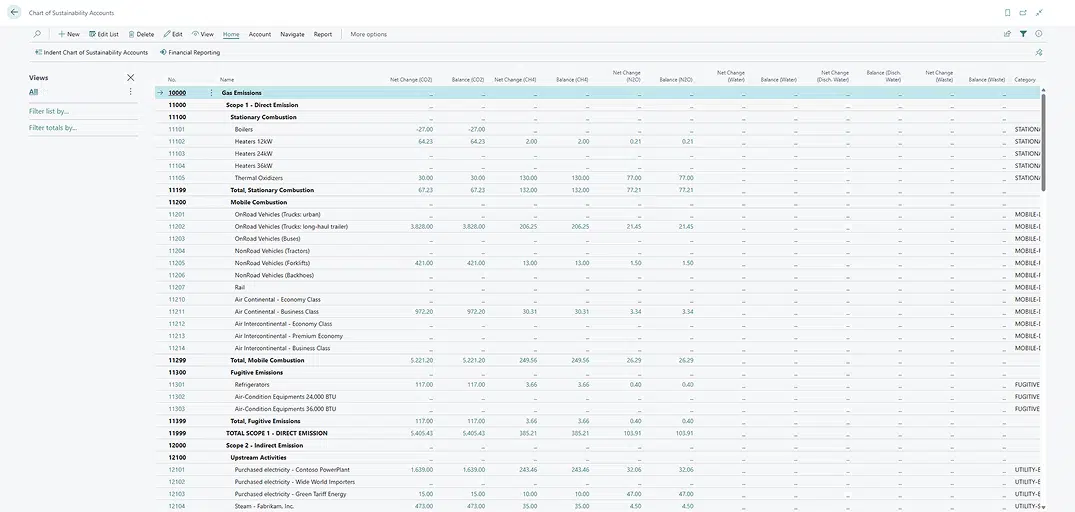1075x512 pixels.
Task: Click Indent Chart of Sustainability Accounts
Action: click(x=91, y=52)
